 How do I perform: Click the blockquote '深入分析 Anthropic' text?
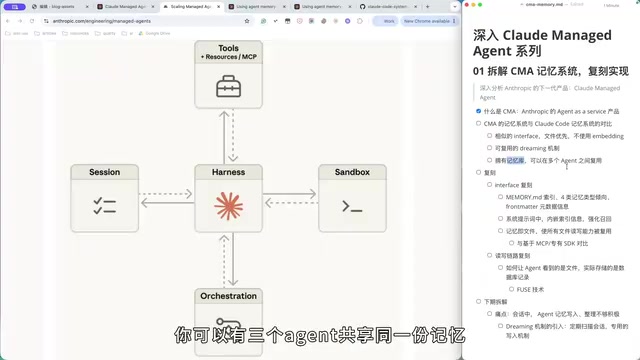[549, 93]
